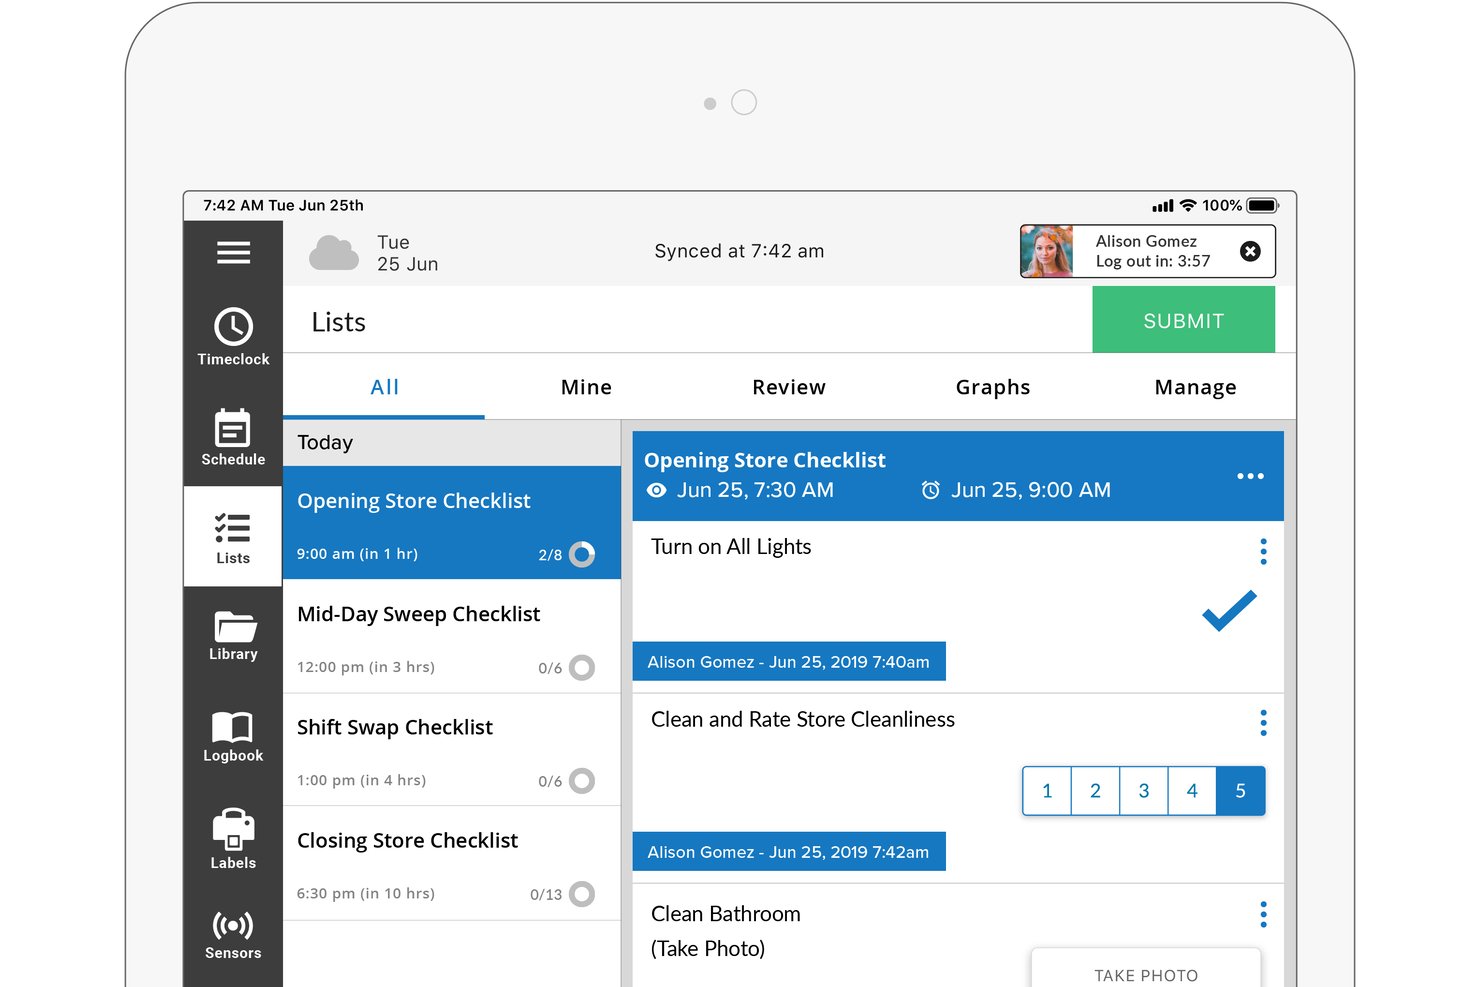The height and width of the screenshot is (987, 1480).
Task: Switch to the All tab
Action: click(384, 387)
